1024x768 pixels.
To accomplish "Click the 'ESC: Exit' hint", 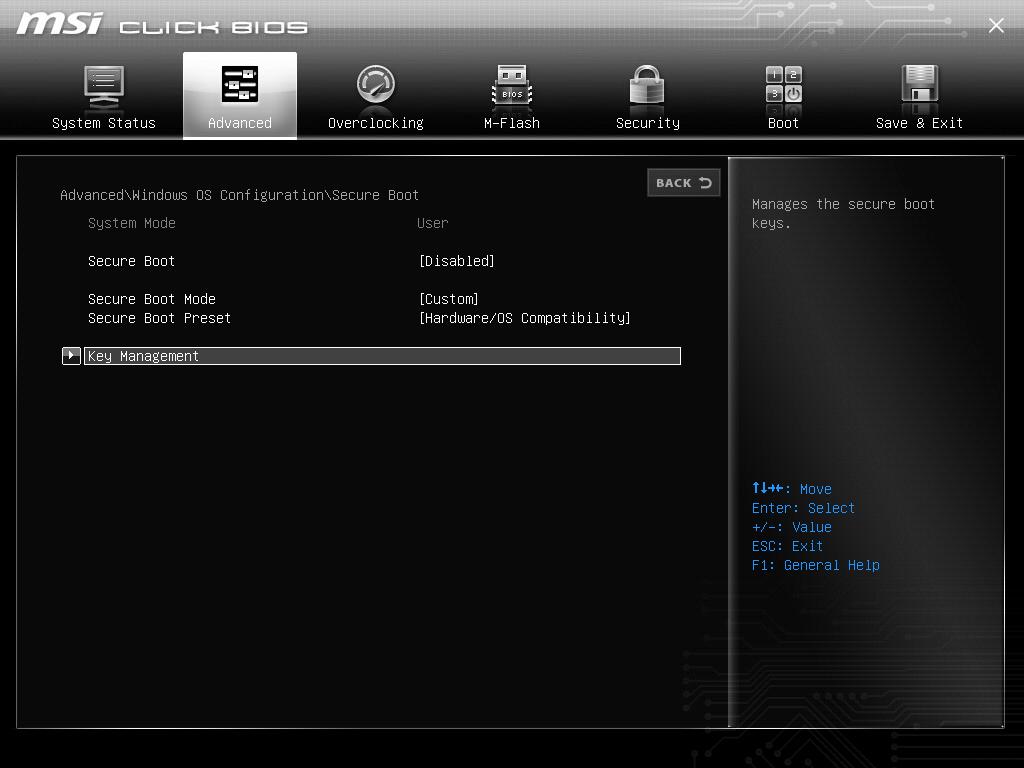I will click(x=787, y=546).
